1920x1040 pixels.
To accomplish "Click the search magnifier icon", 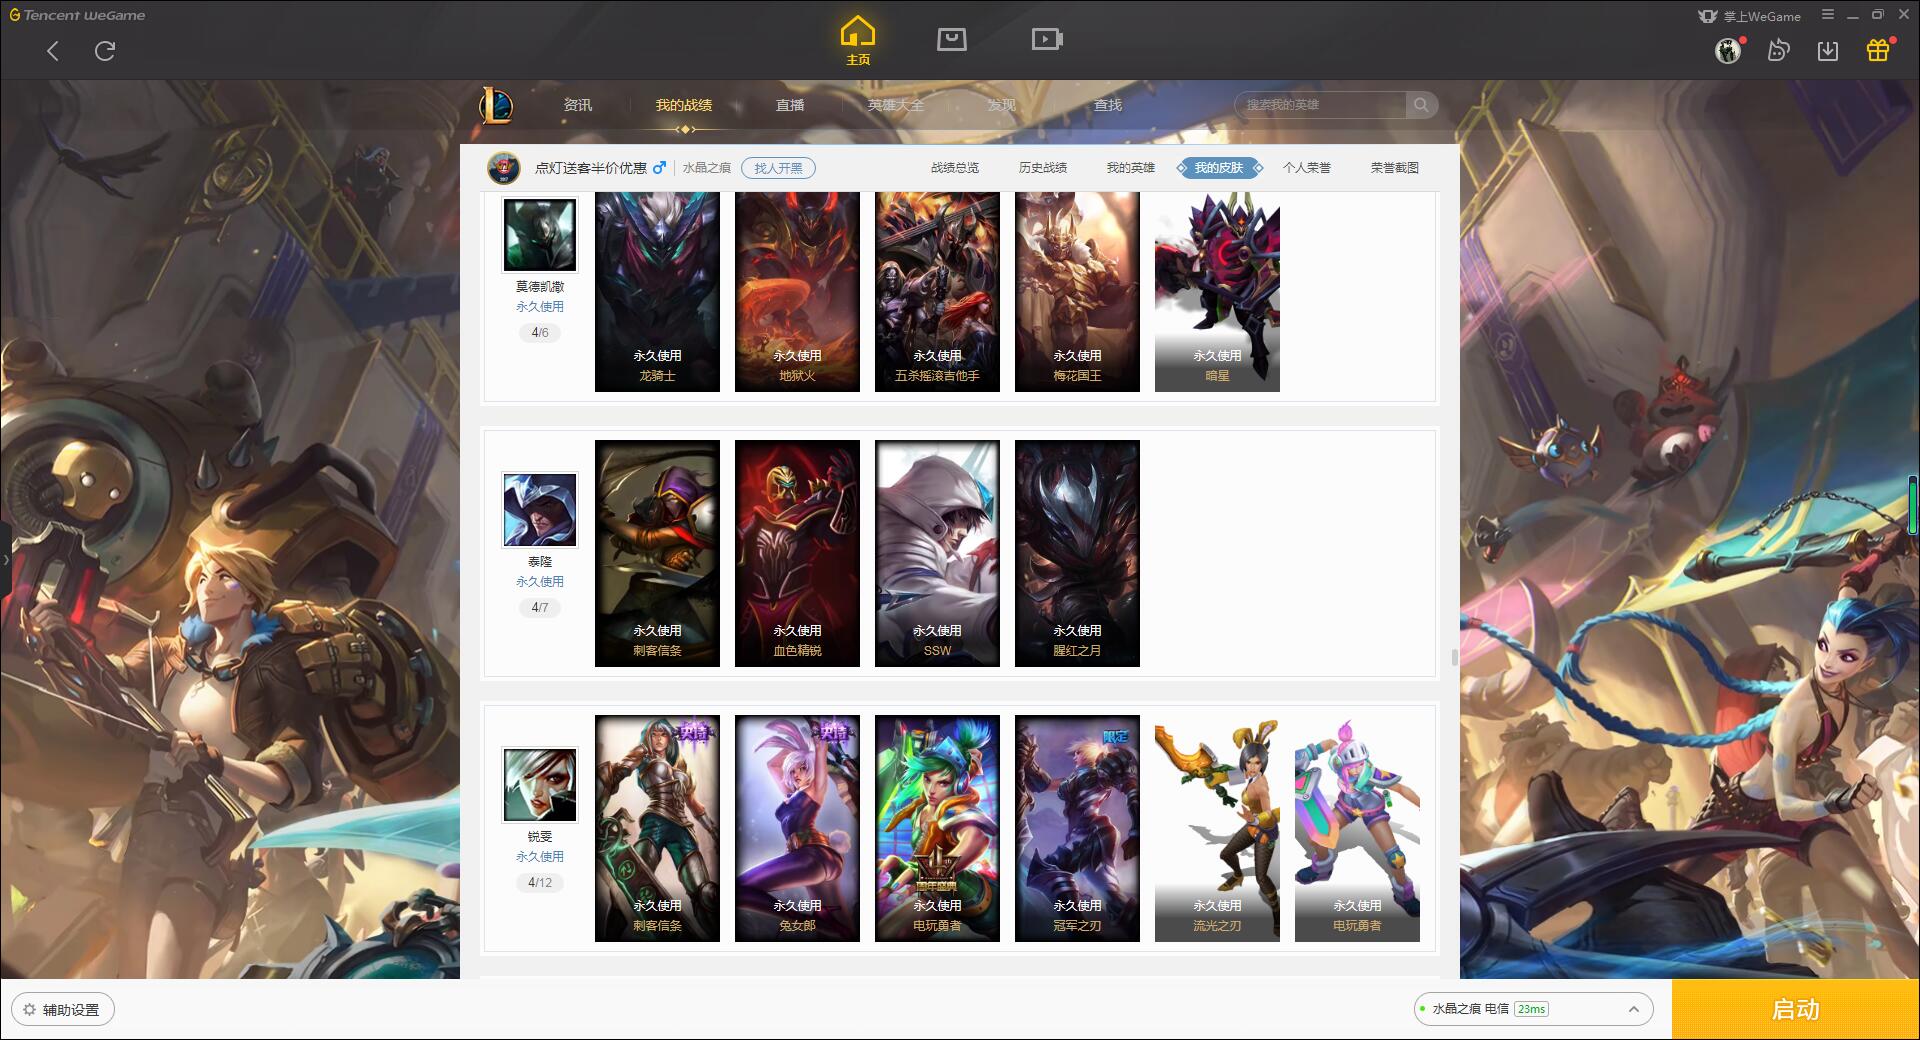I will click(x=1421, y=105).
